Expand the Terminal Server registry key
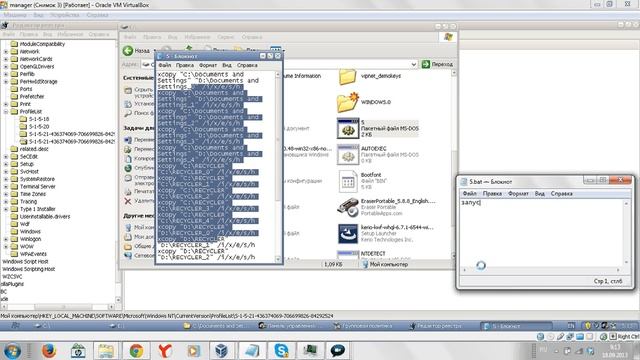640x360 pixels. (x=6, y=187)
